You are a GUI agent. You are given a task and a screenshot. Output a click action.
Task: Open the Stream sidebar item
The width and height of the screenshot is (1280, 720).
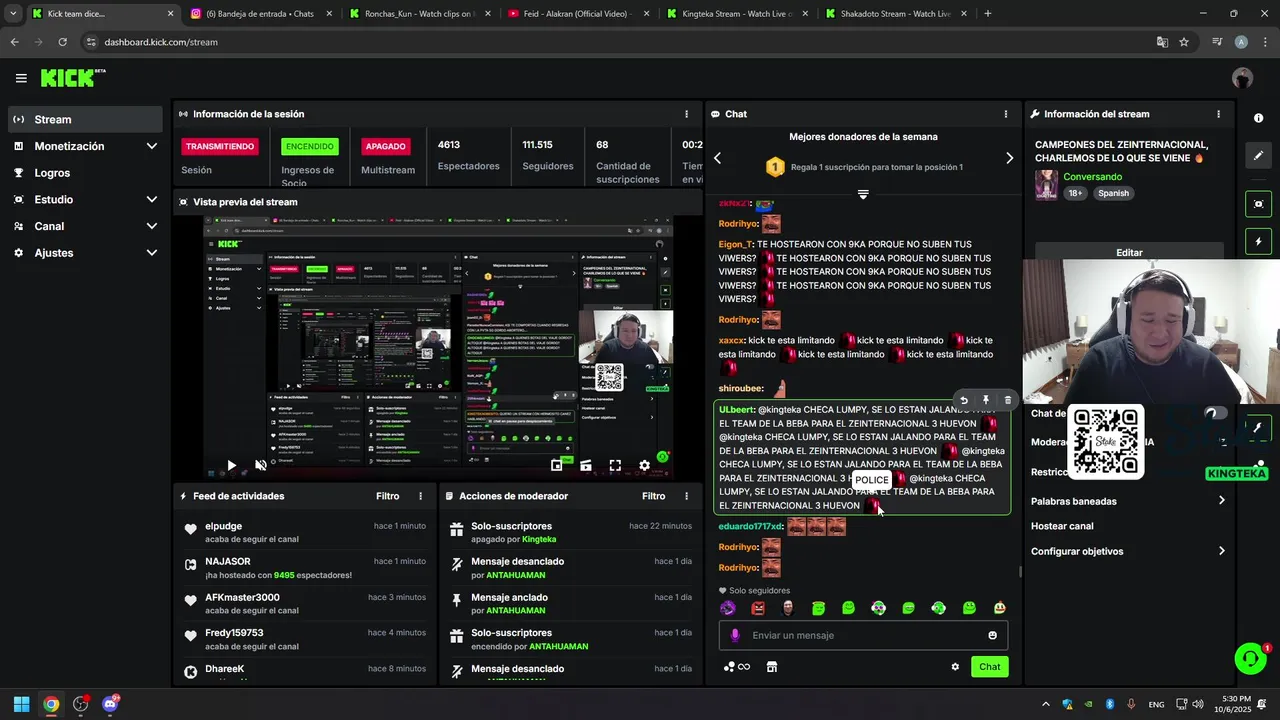[84, 119]
